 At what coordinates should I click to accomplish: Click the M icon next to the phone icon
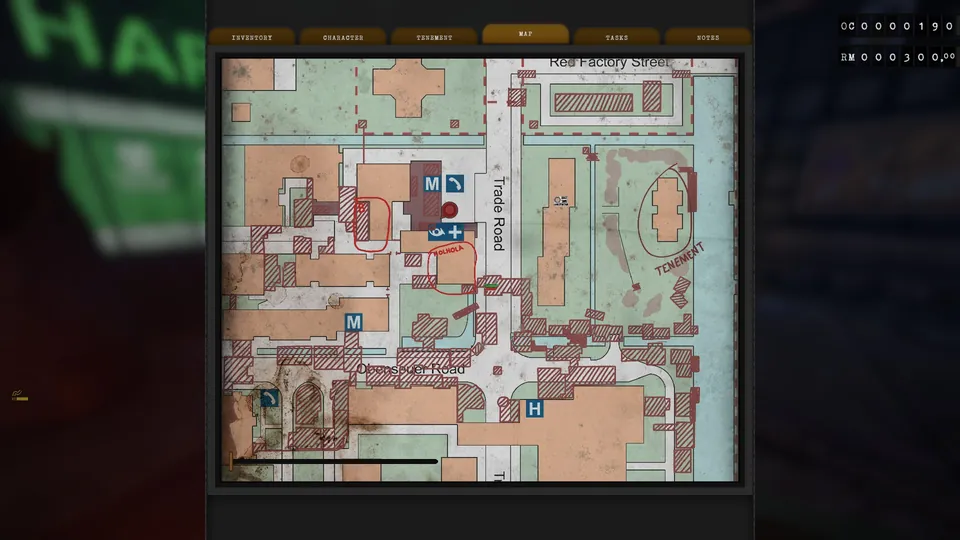tap(432, 183)
